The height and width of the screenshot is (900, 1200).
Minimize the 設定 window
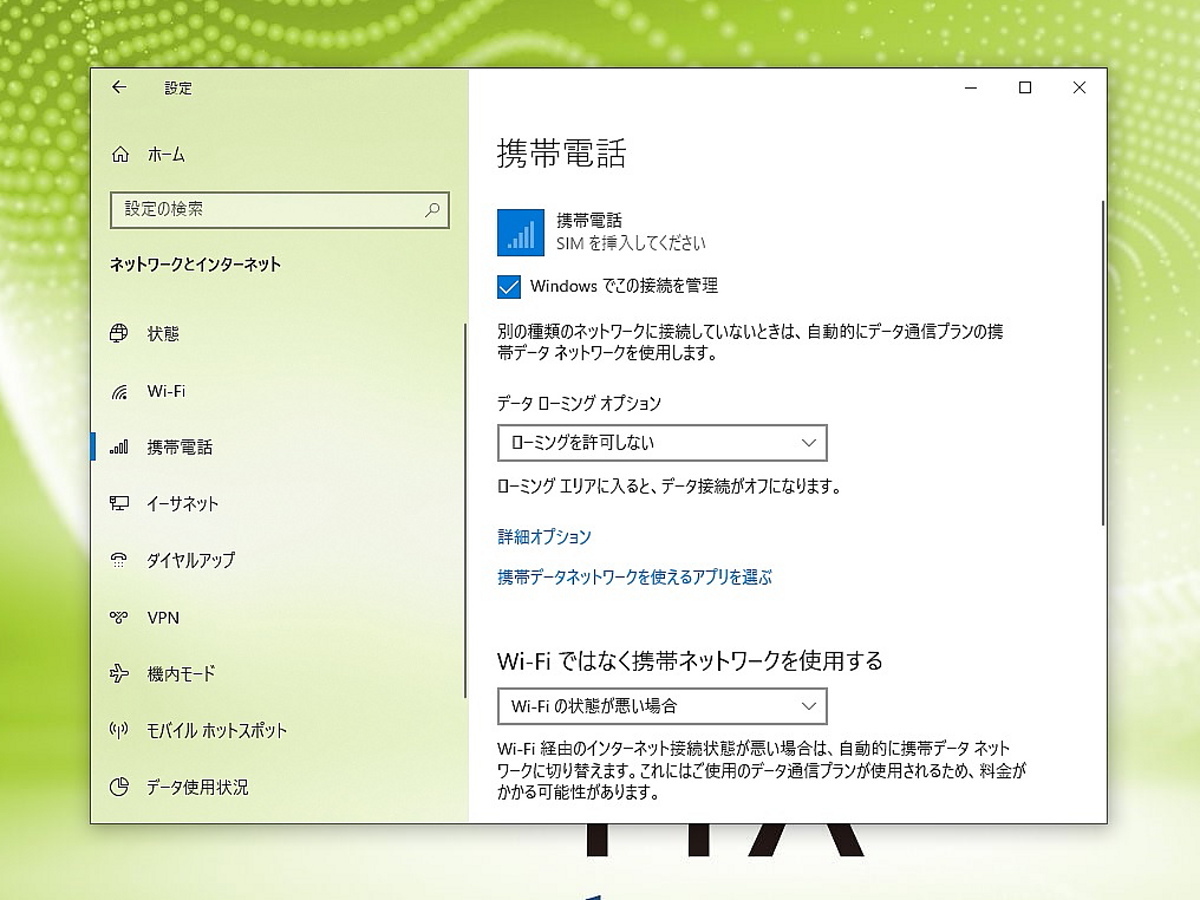(971, 88)
